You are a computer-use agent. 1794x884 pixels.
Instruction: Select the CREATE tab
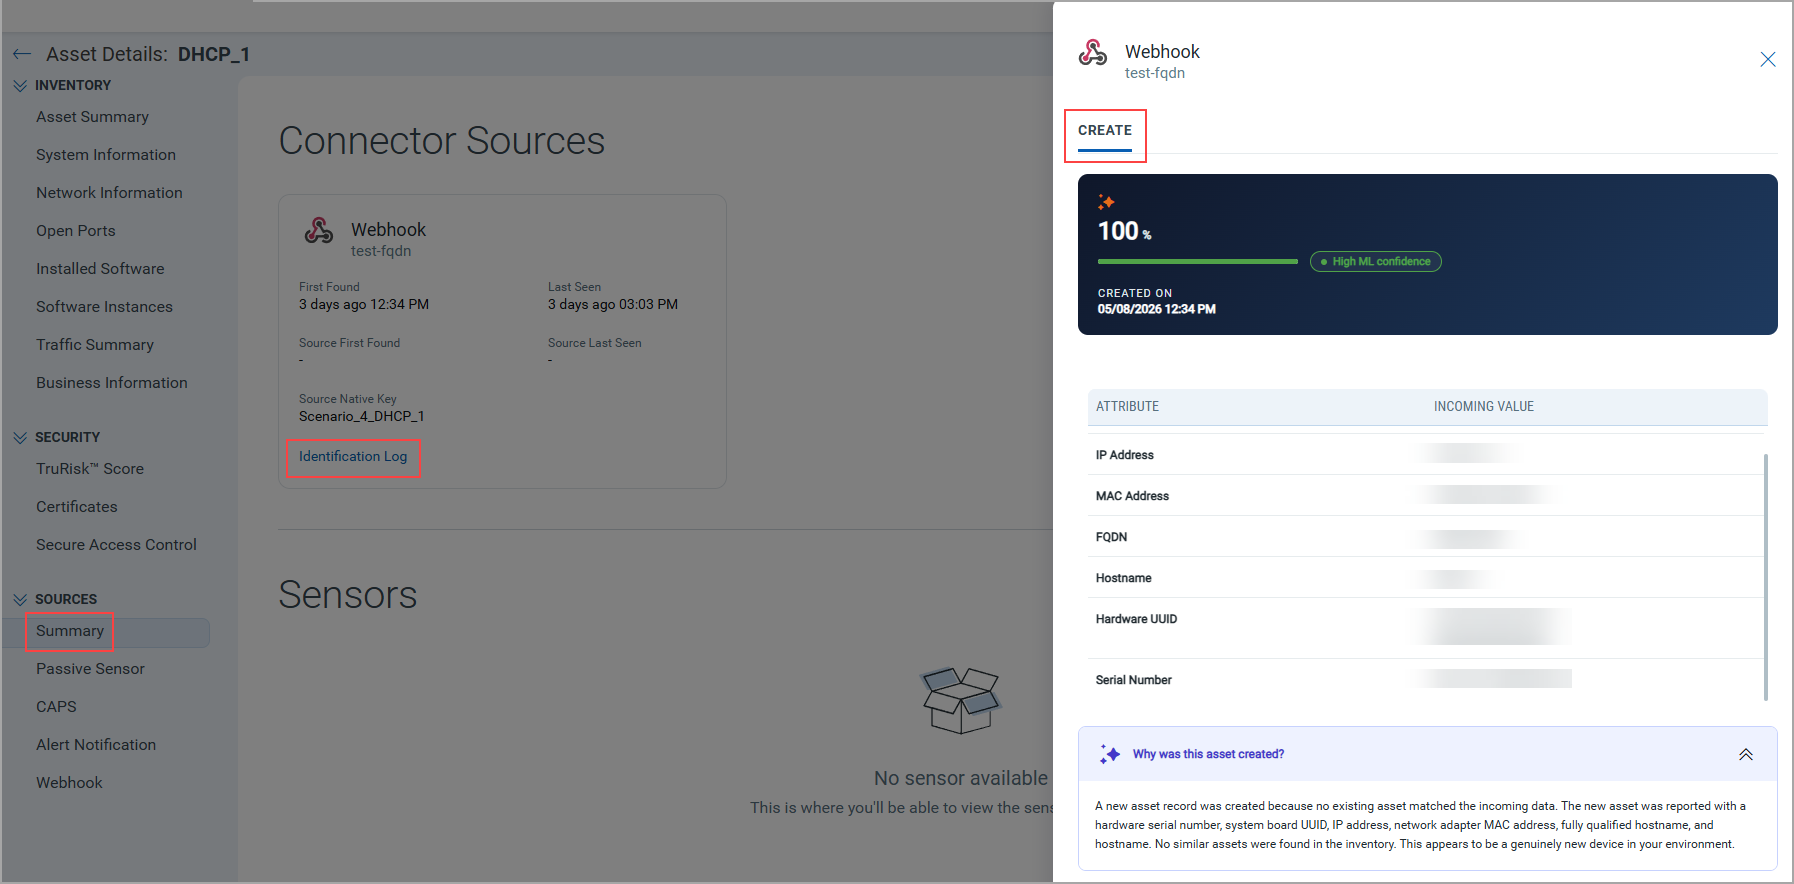click(x=1105, y=131)
